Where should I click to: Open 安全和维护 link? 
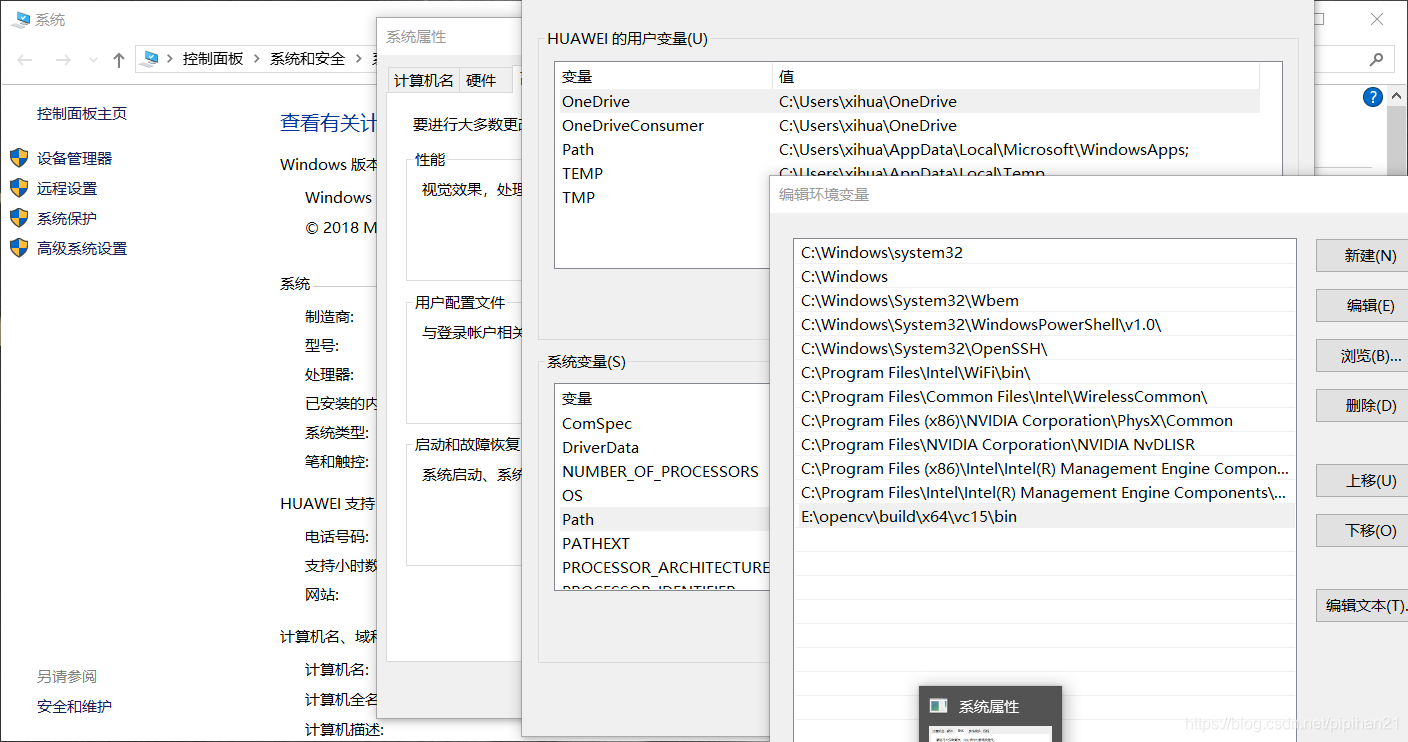tap(74, 706)
